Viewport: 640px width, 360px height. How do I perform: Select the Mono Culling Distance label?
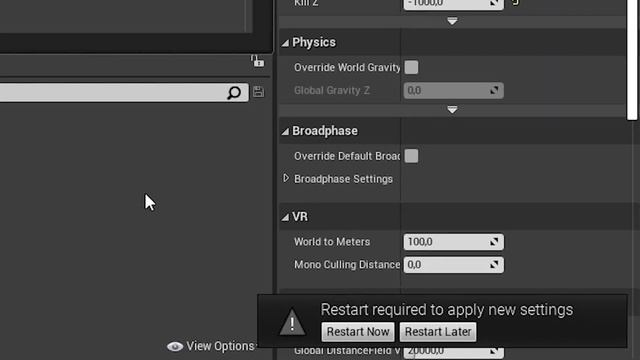coord(347,265)
